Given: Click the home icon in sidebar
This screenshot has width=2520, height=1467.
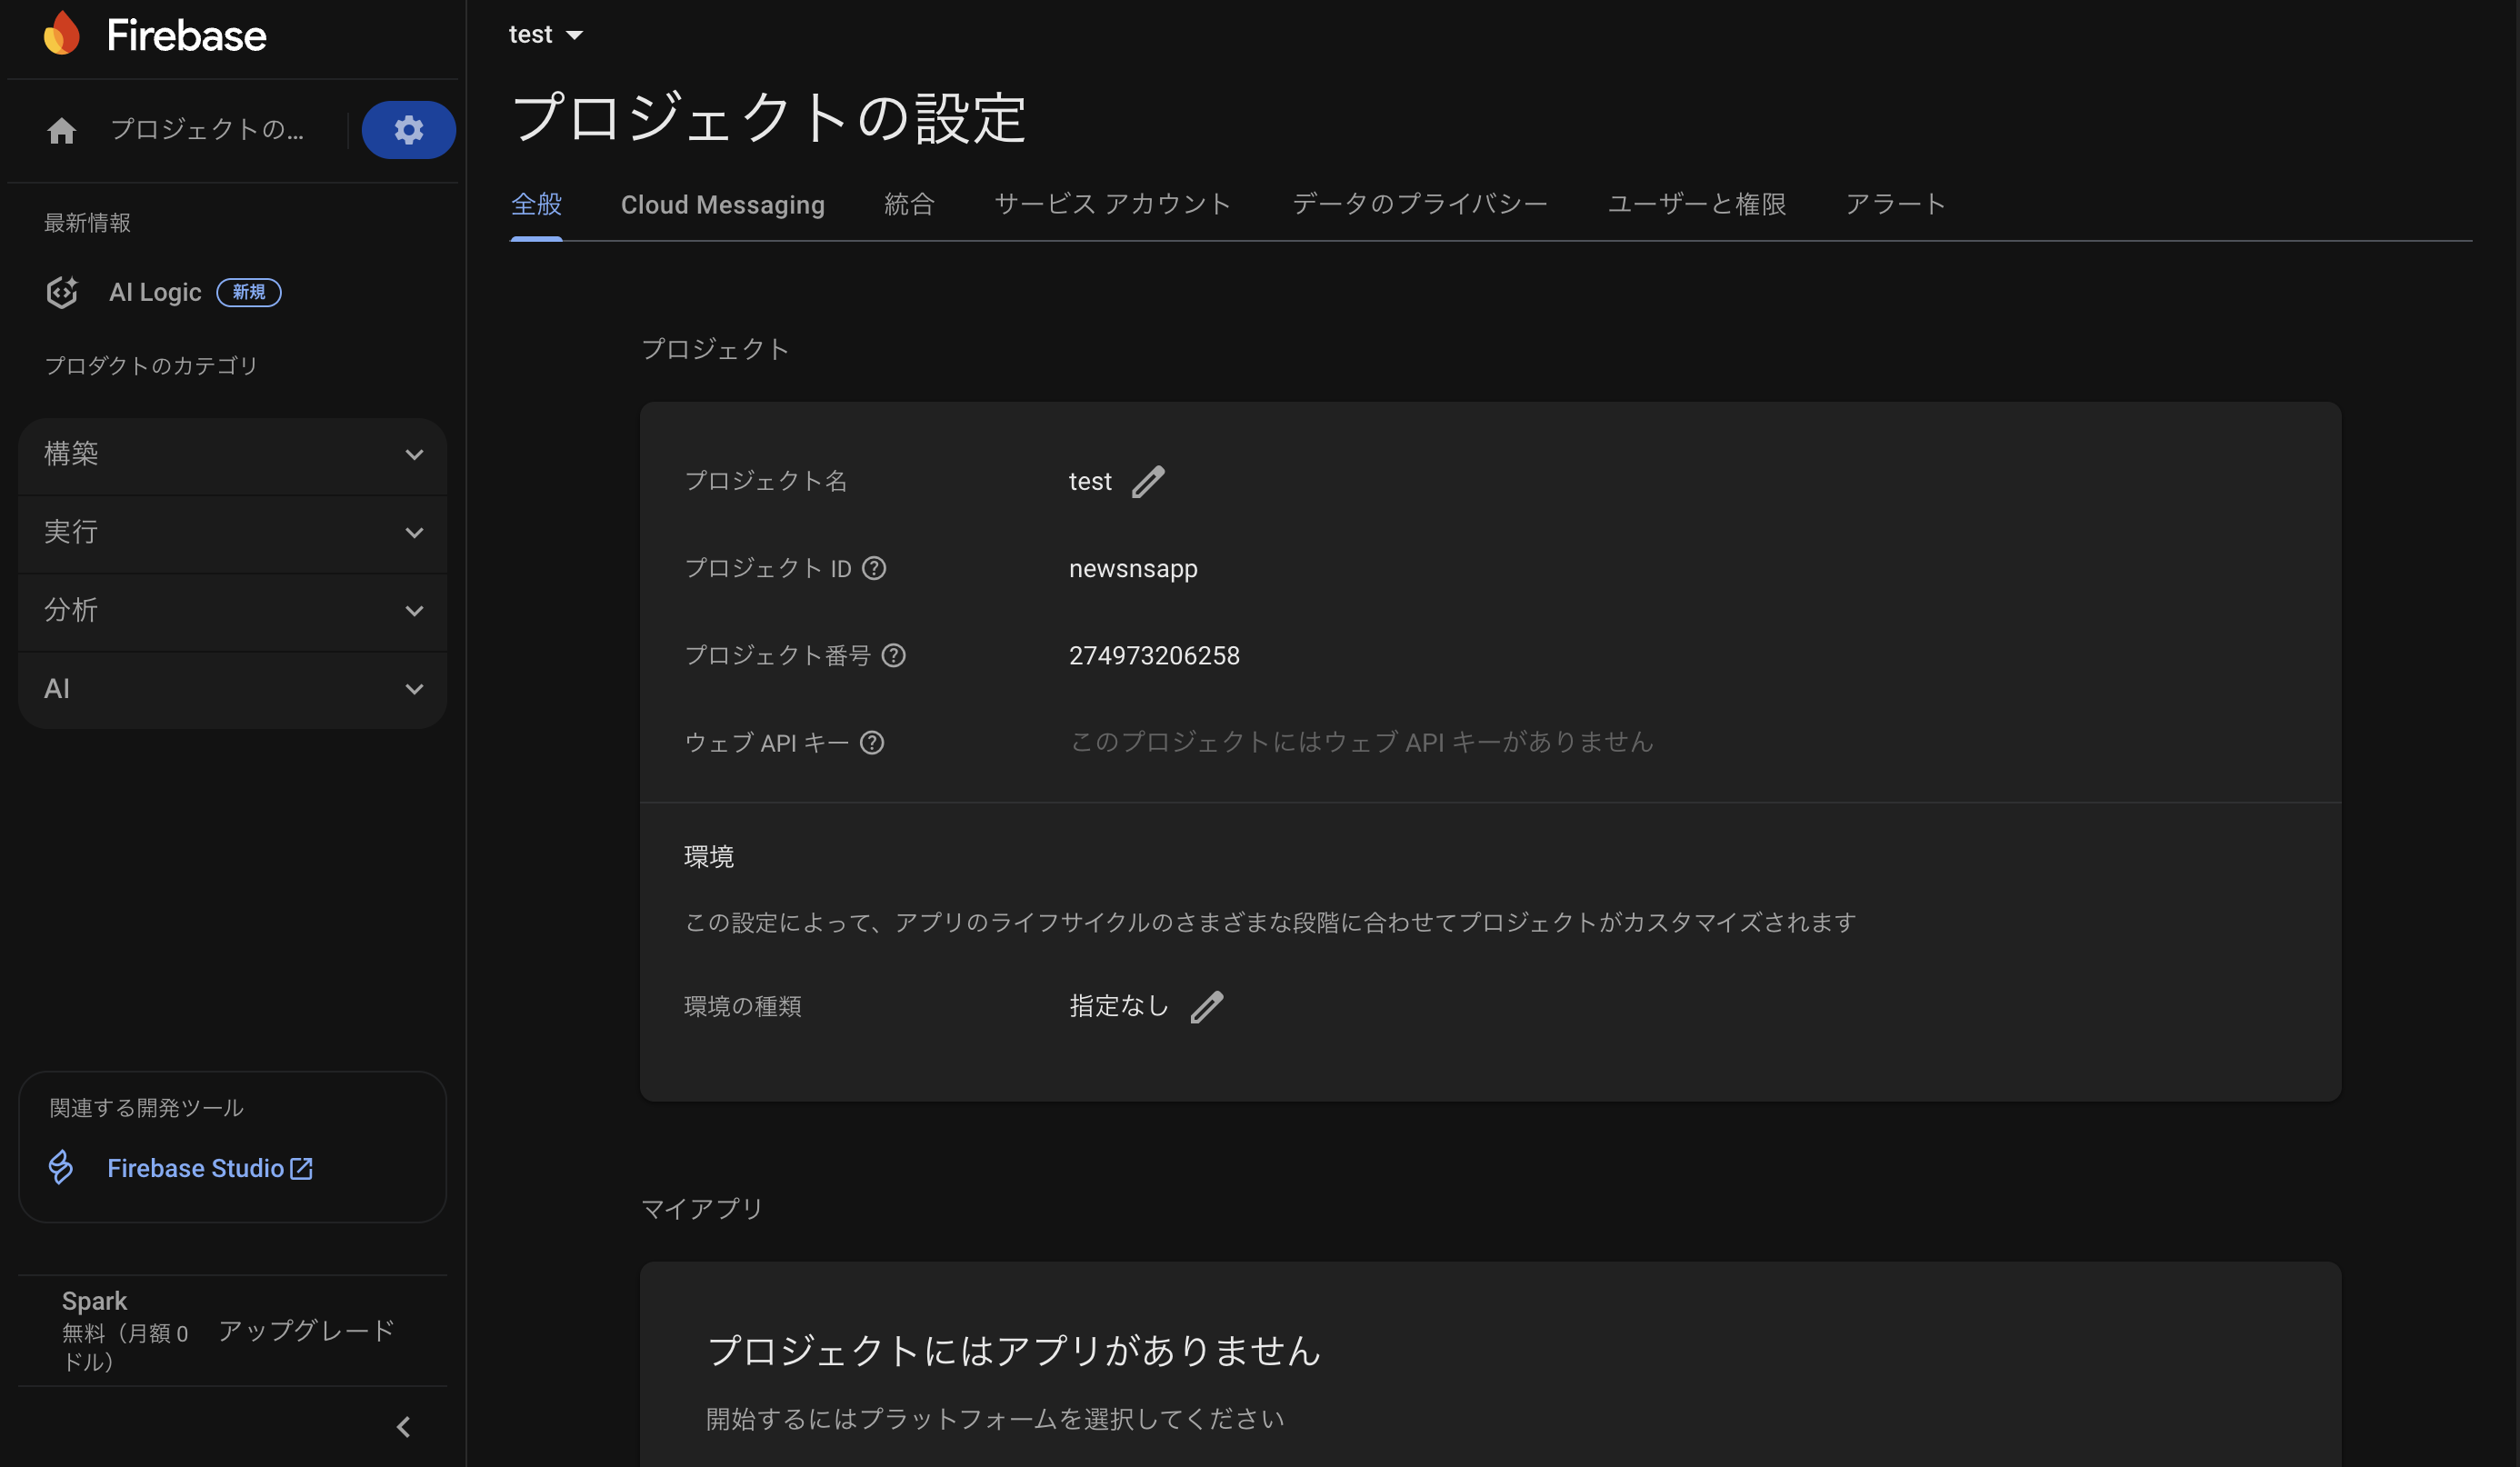Looking at the screenshot, I should (x=62, y=131).
